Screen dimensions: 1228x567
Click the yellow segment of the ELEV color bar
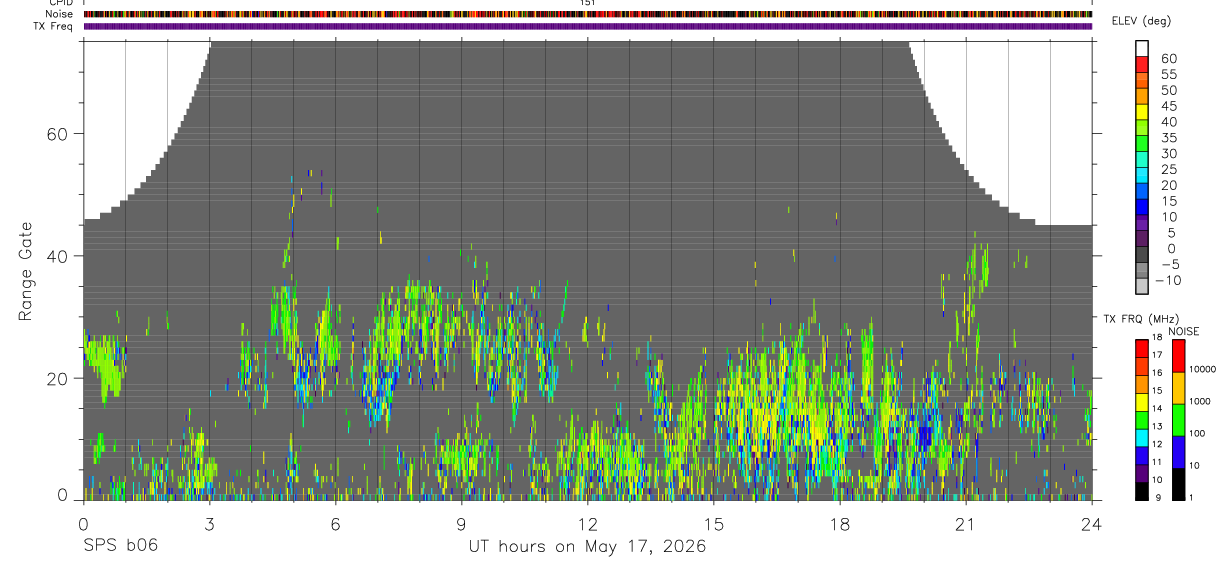pos(1142,111)
